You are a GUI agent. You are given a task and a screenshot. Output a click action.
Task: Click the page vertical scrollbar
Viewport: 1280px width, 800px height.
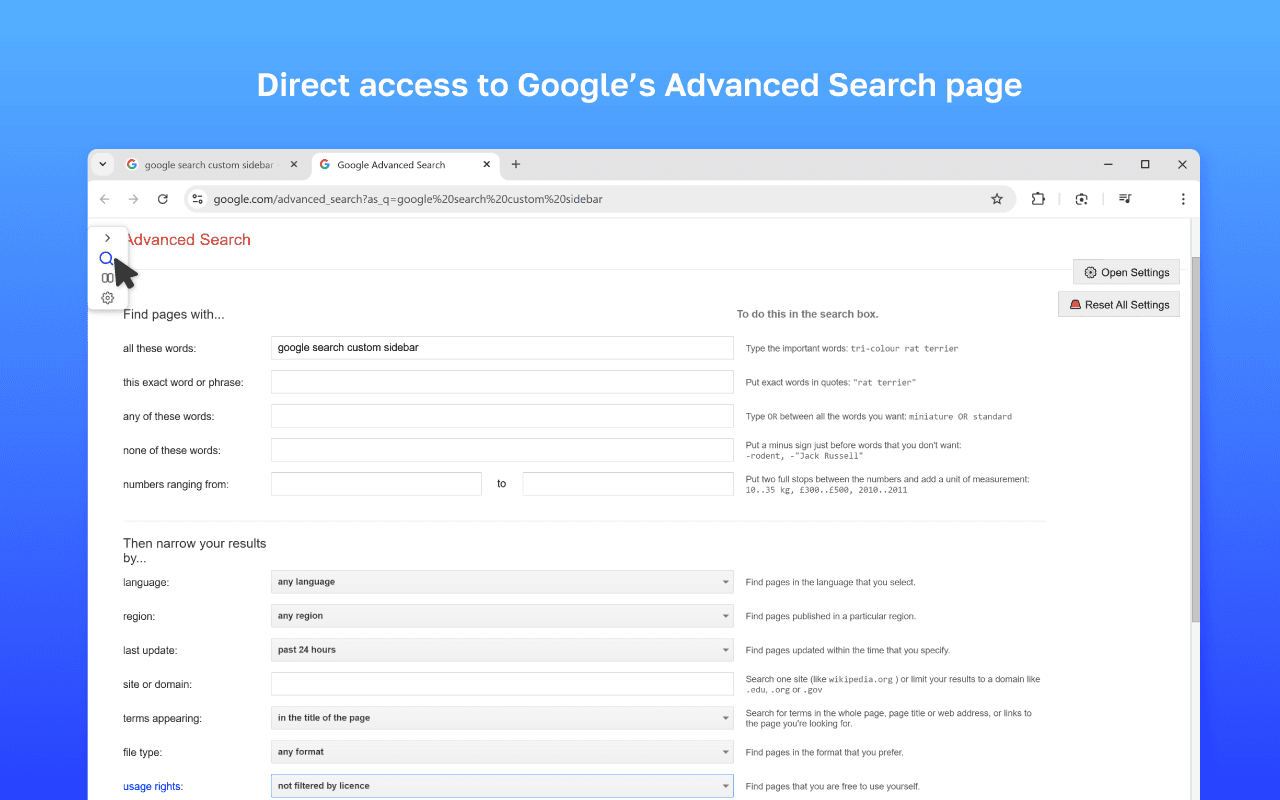click(1195, 440)
